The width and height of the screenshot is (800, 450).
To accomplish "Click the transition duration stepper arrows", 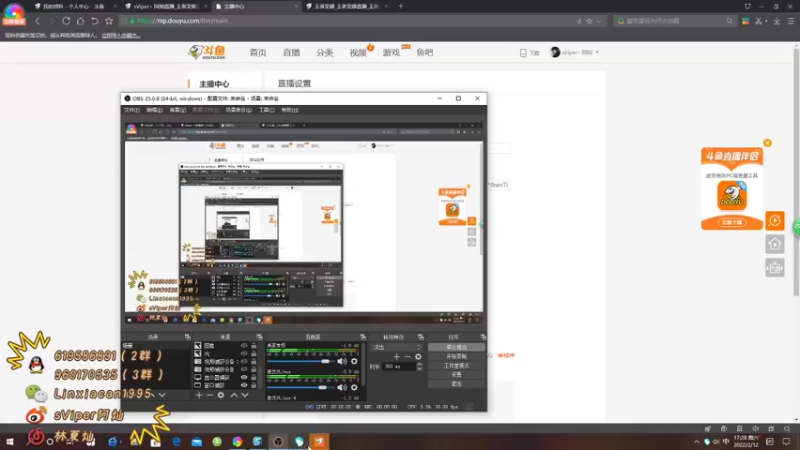I will pyautogui.click(x=419, y=366).
